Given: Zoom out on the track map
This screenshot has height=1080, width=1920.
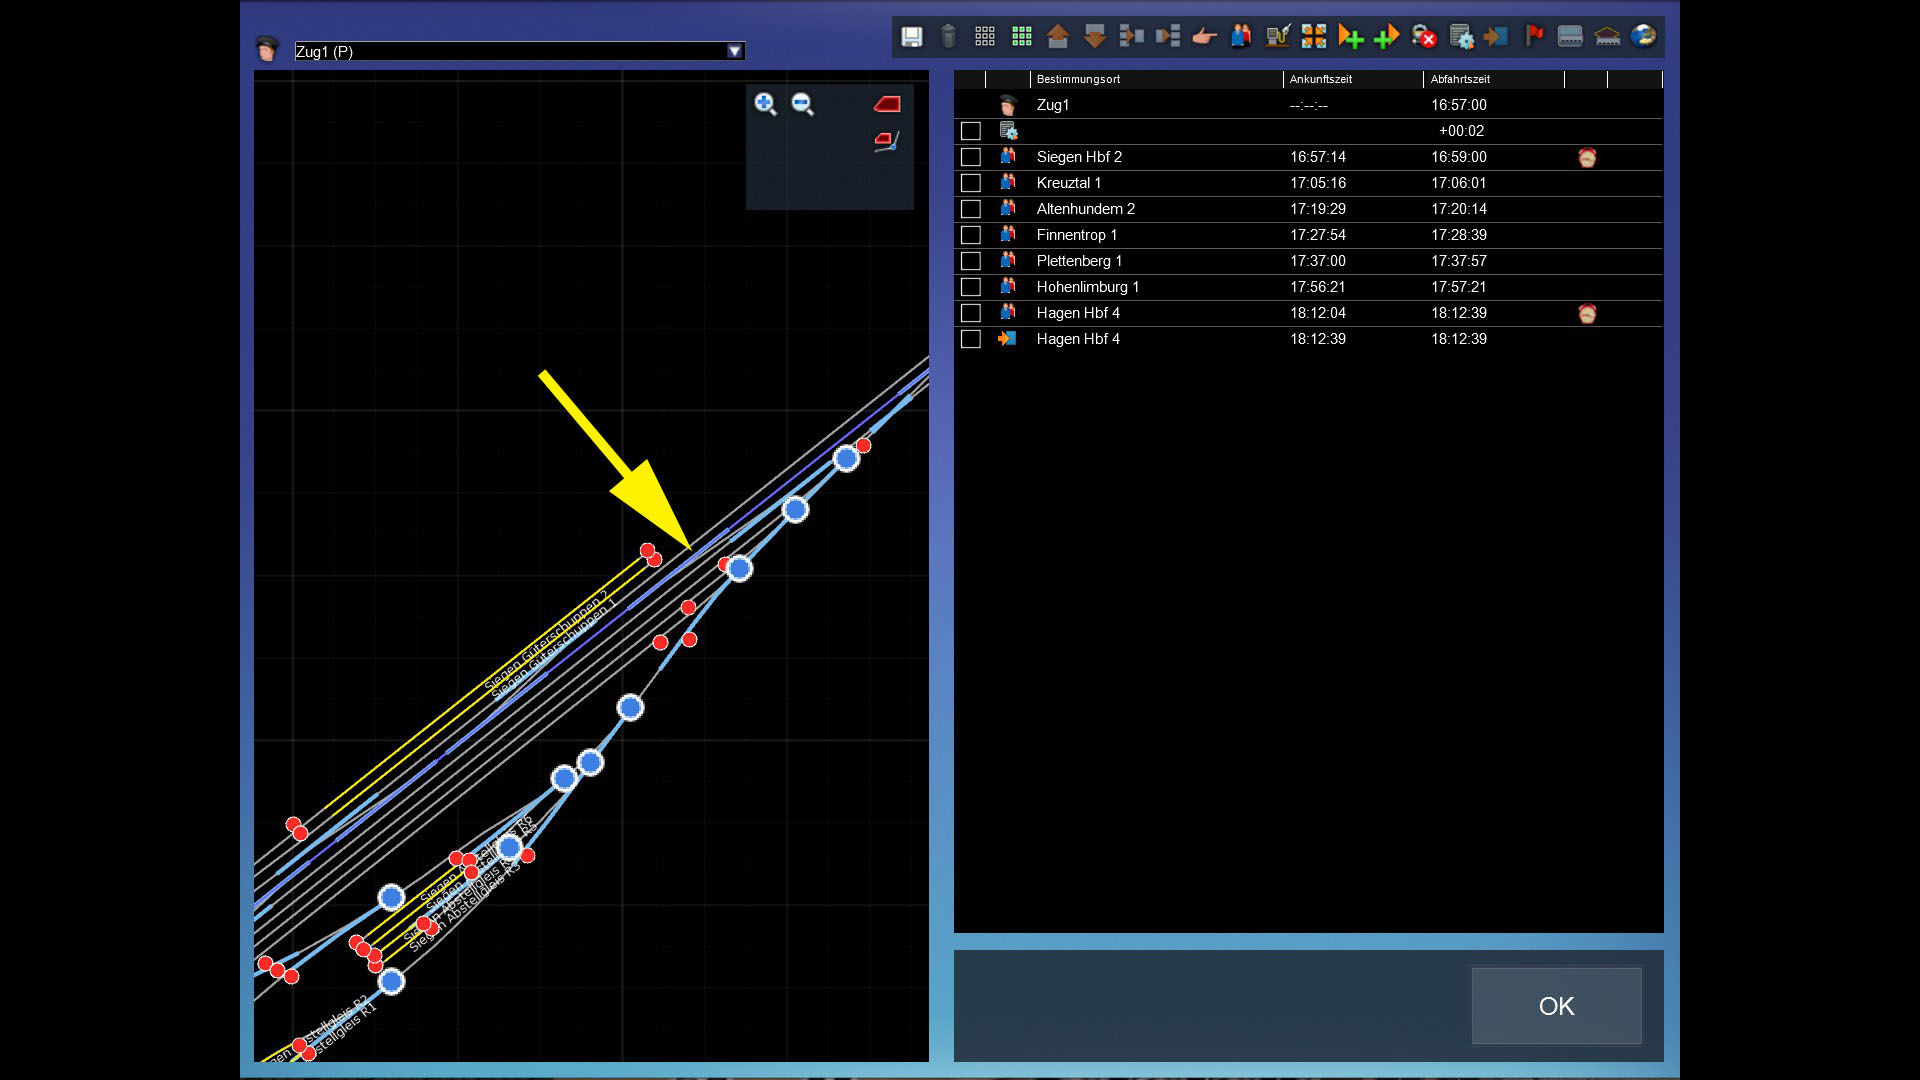Looking at the screenshot, I should [802, 104].
